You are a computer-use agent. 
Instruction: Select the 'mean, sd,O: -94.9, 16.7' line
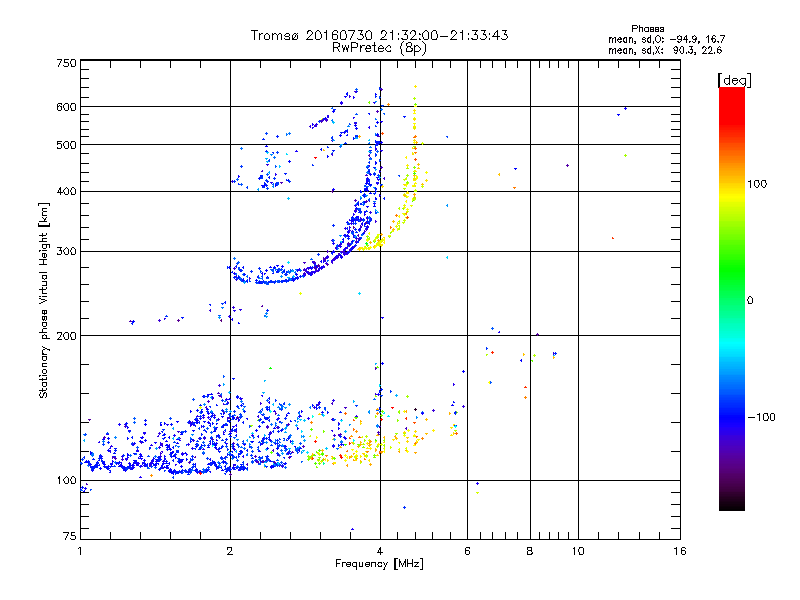pyautogui.click(x=666, y=39)
